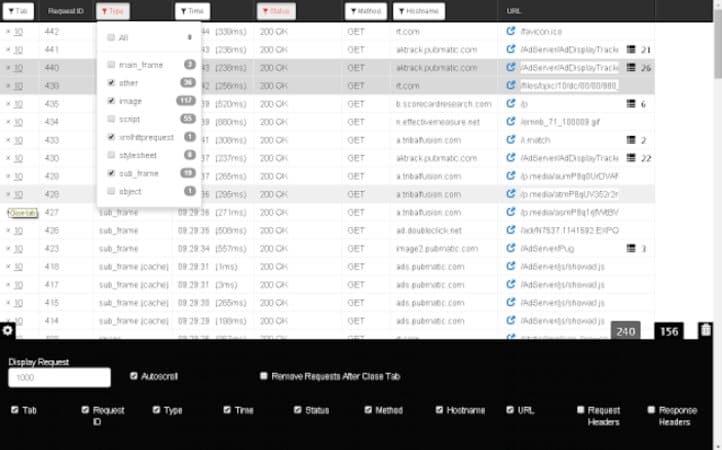Open tab 10 link in row 430
722x450 pixels.
[x=18, y=158]
